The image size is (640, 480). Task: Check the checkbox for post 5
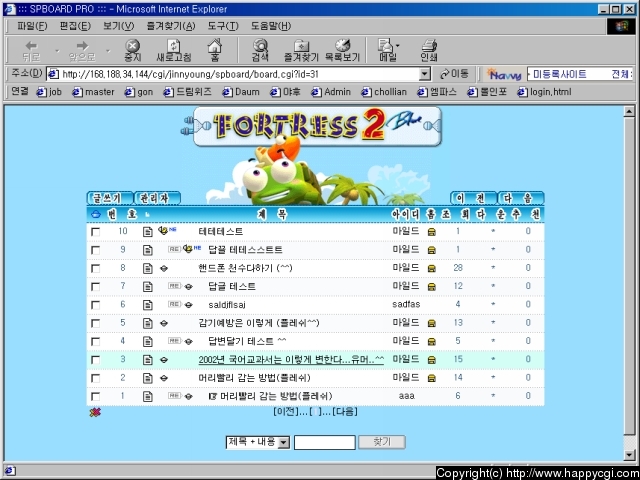click(96, 323)
